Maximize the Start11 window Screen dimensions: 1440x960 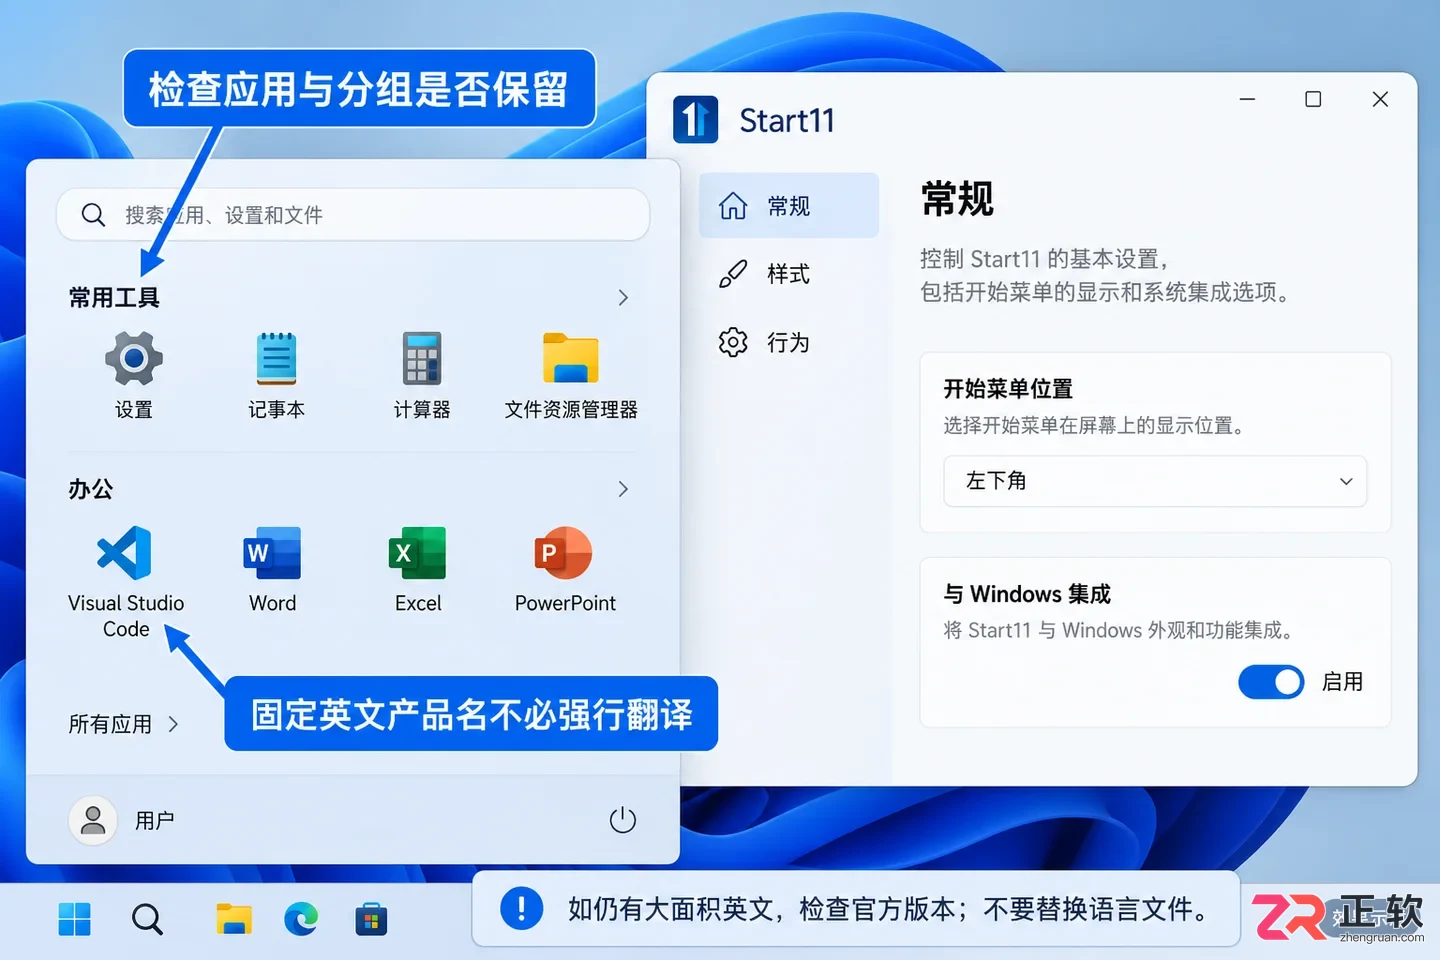[1313, 99]
